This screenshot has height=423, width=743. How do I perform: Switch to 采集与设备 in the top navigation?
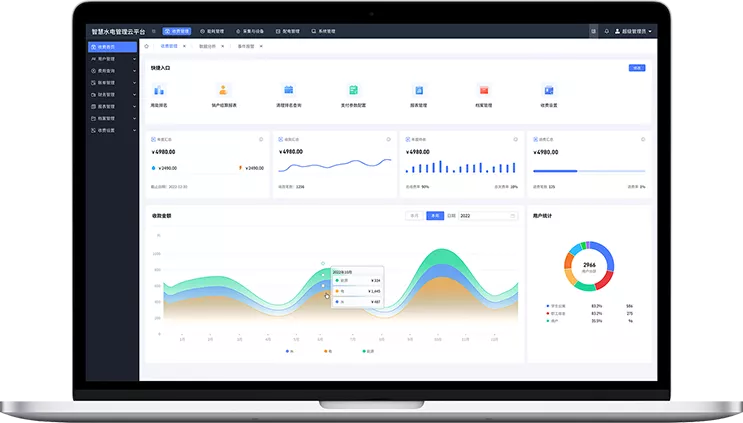point(250,31)
